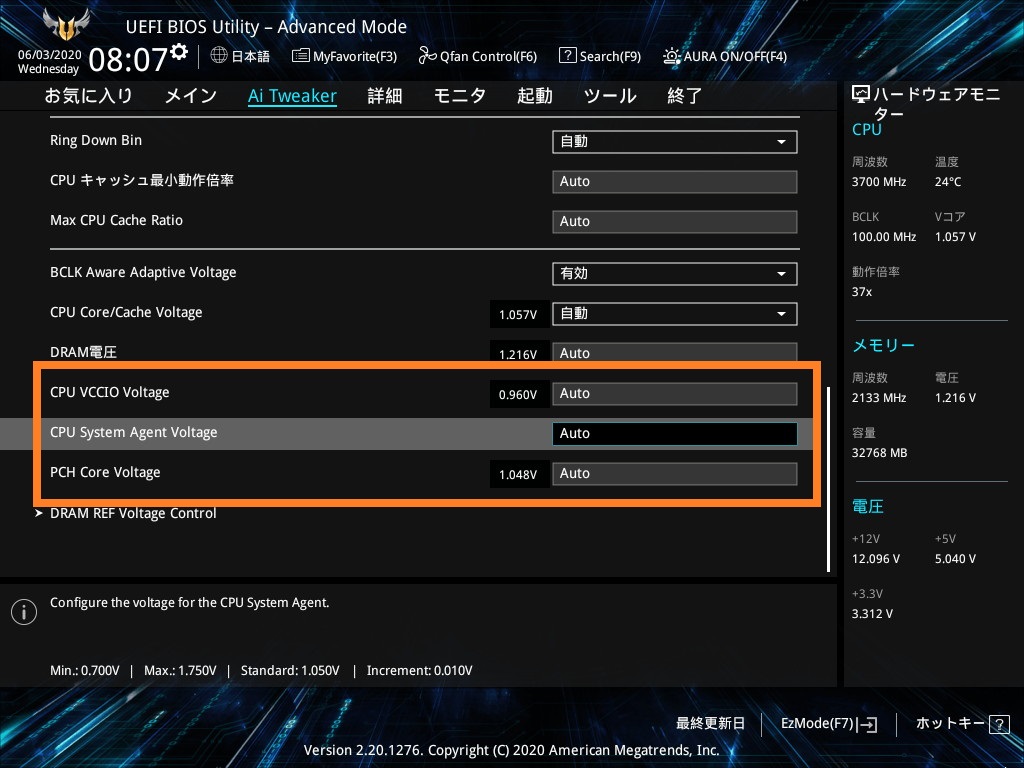Open the Ring Down Bin dropdown
1024x768 pixels.
coord(675,142)
